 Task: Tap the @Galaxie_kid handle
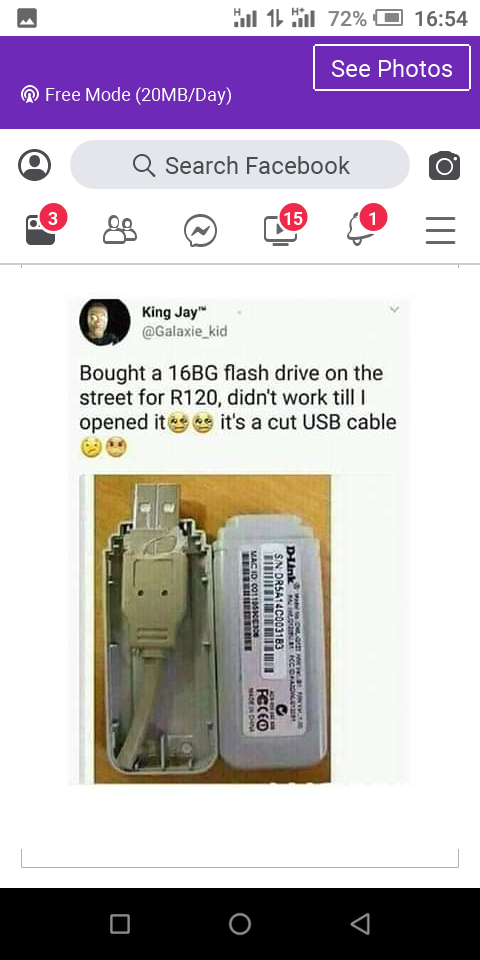click(x=184, y=332)
